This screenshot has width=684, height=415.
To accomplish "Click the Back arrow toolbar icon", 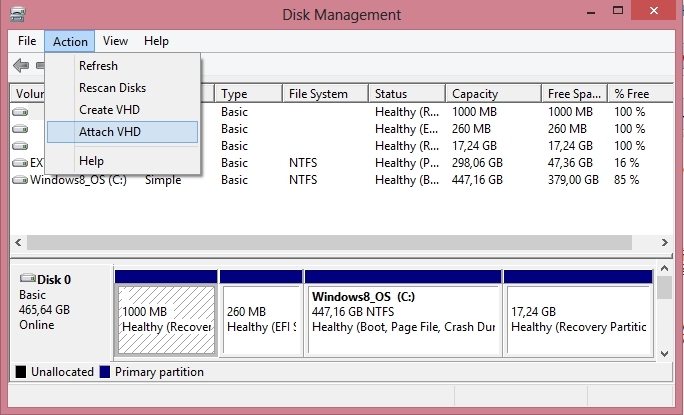I will point(21,65).
